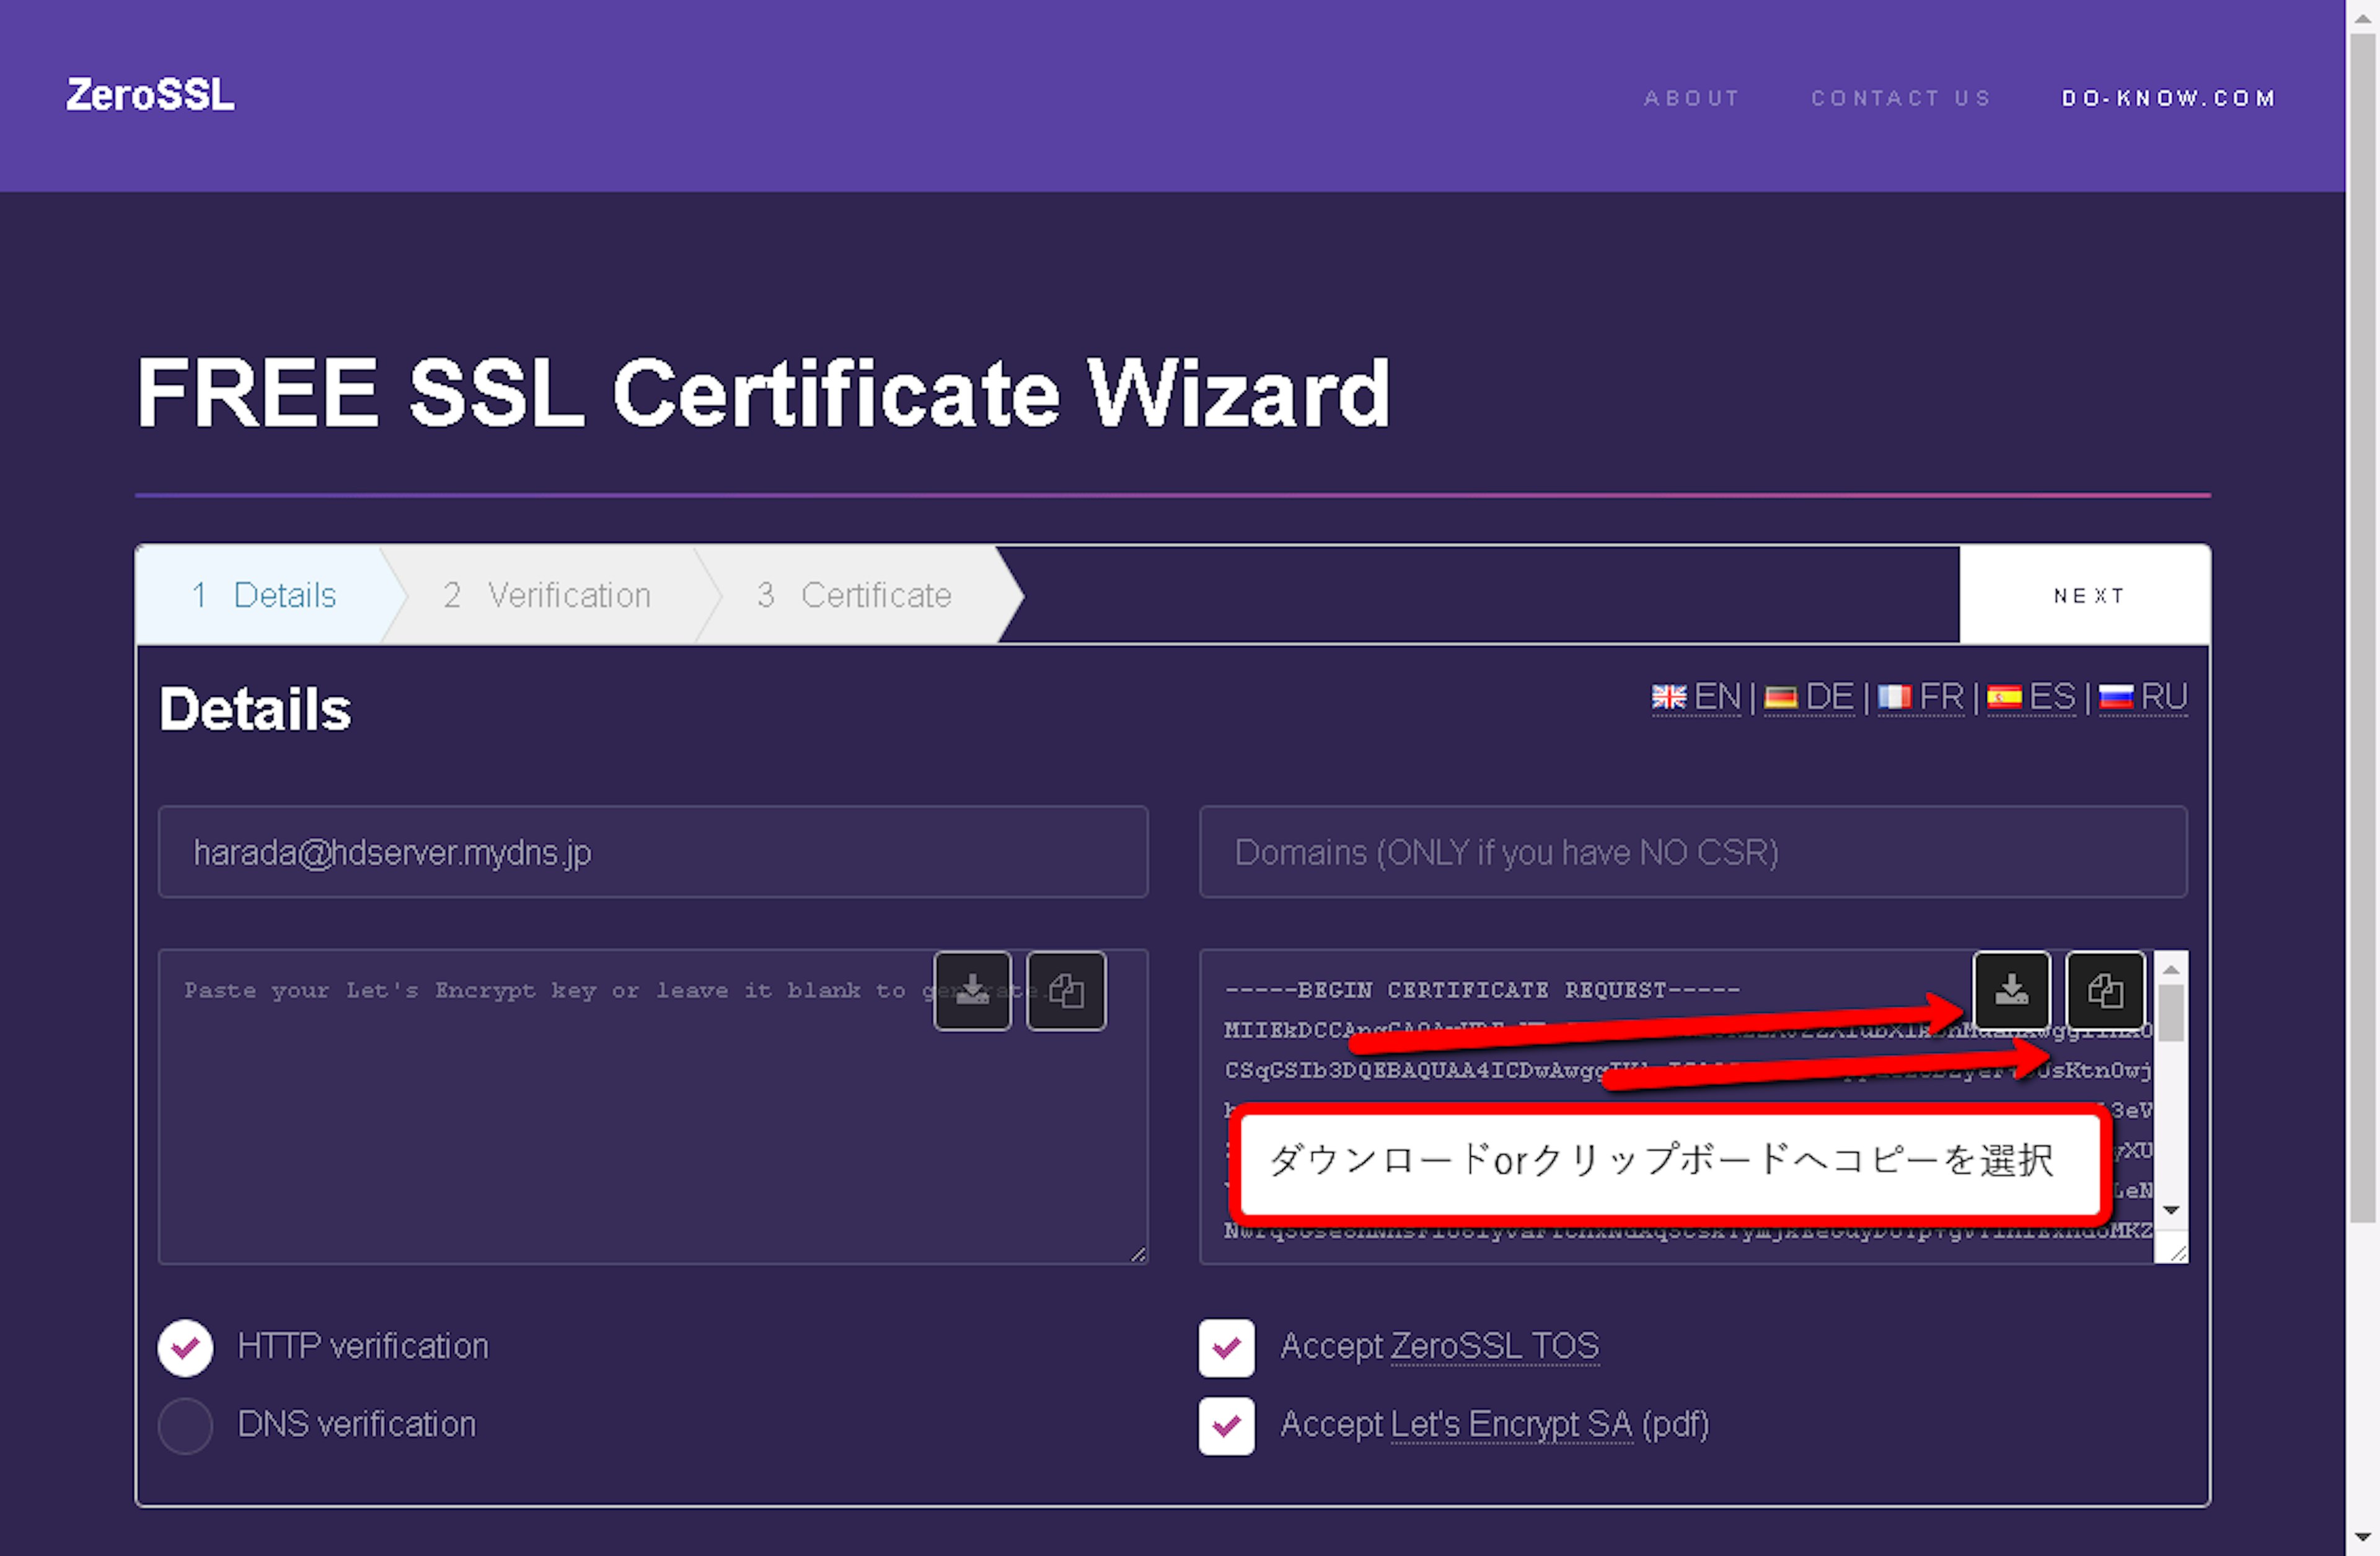2380x1556 pixels.
Task: Download the CSR with the download icon
Action: [x=2011, y=990]
